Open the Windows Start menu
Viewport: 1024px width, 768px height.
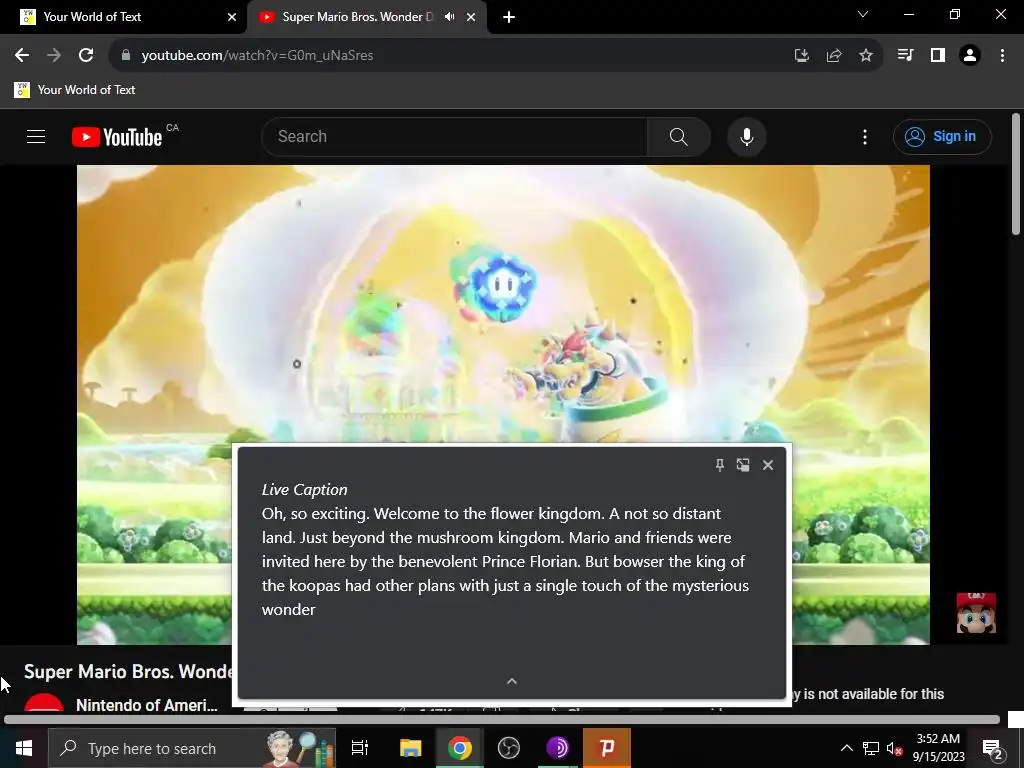[x=24, y=748]
